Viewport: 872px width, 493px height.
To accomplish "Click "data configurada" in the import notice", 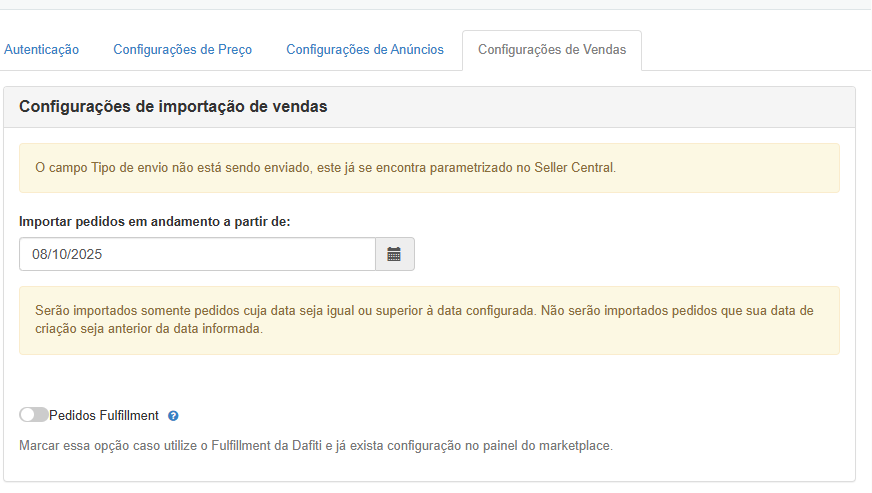I will (482, 311).
